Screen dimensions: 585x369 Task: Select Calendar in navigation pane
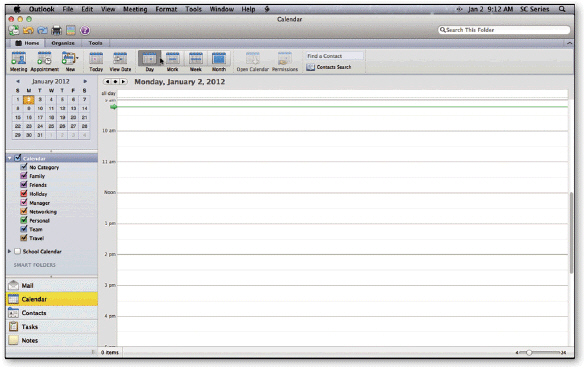coord(52,299)
